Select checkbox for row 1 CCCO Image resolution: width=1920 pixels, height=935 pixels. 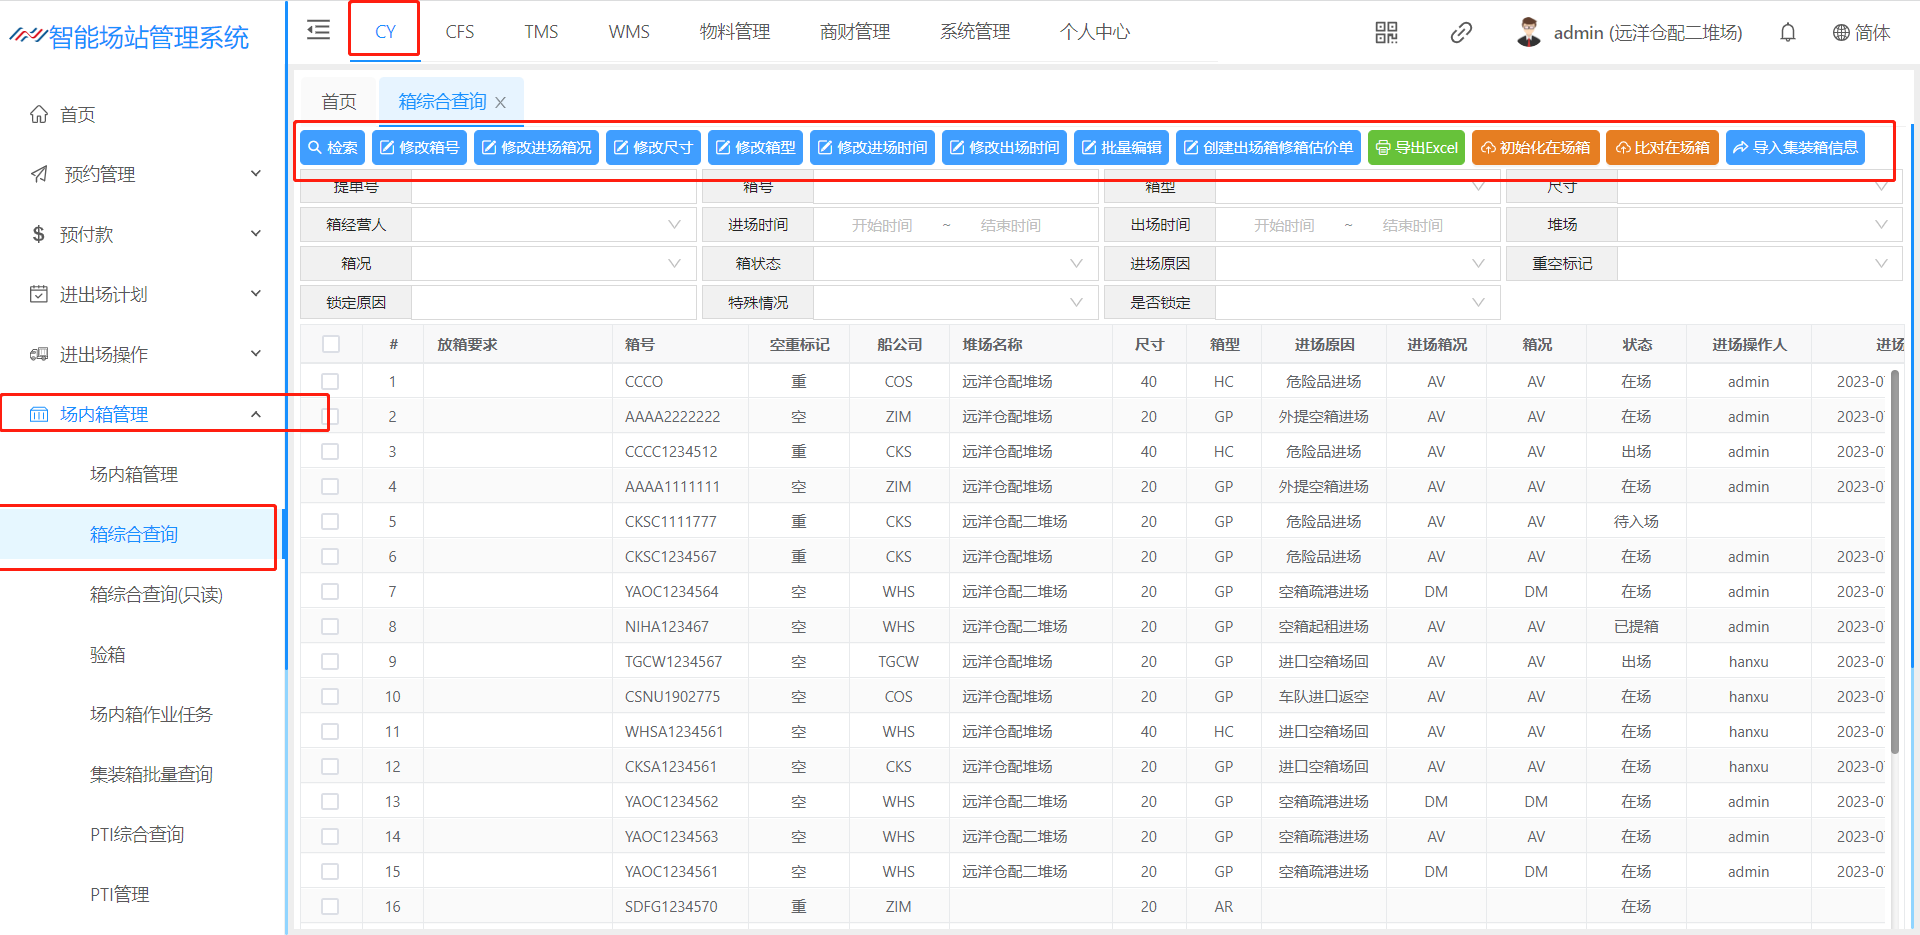pyautogui.click(x=330, y=382)
